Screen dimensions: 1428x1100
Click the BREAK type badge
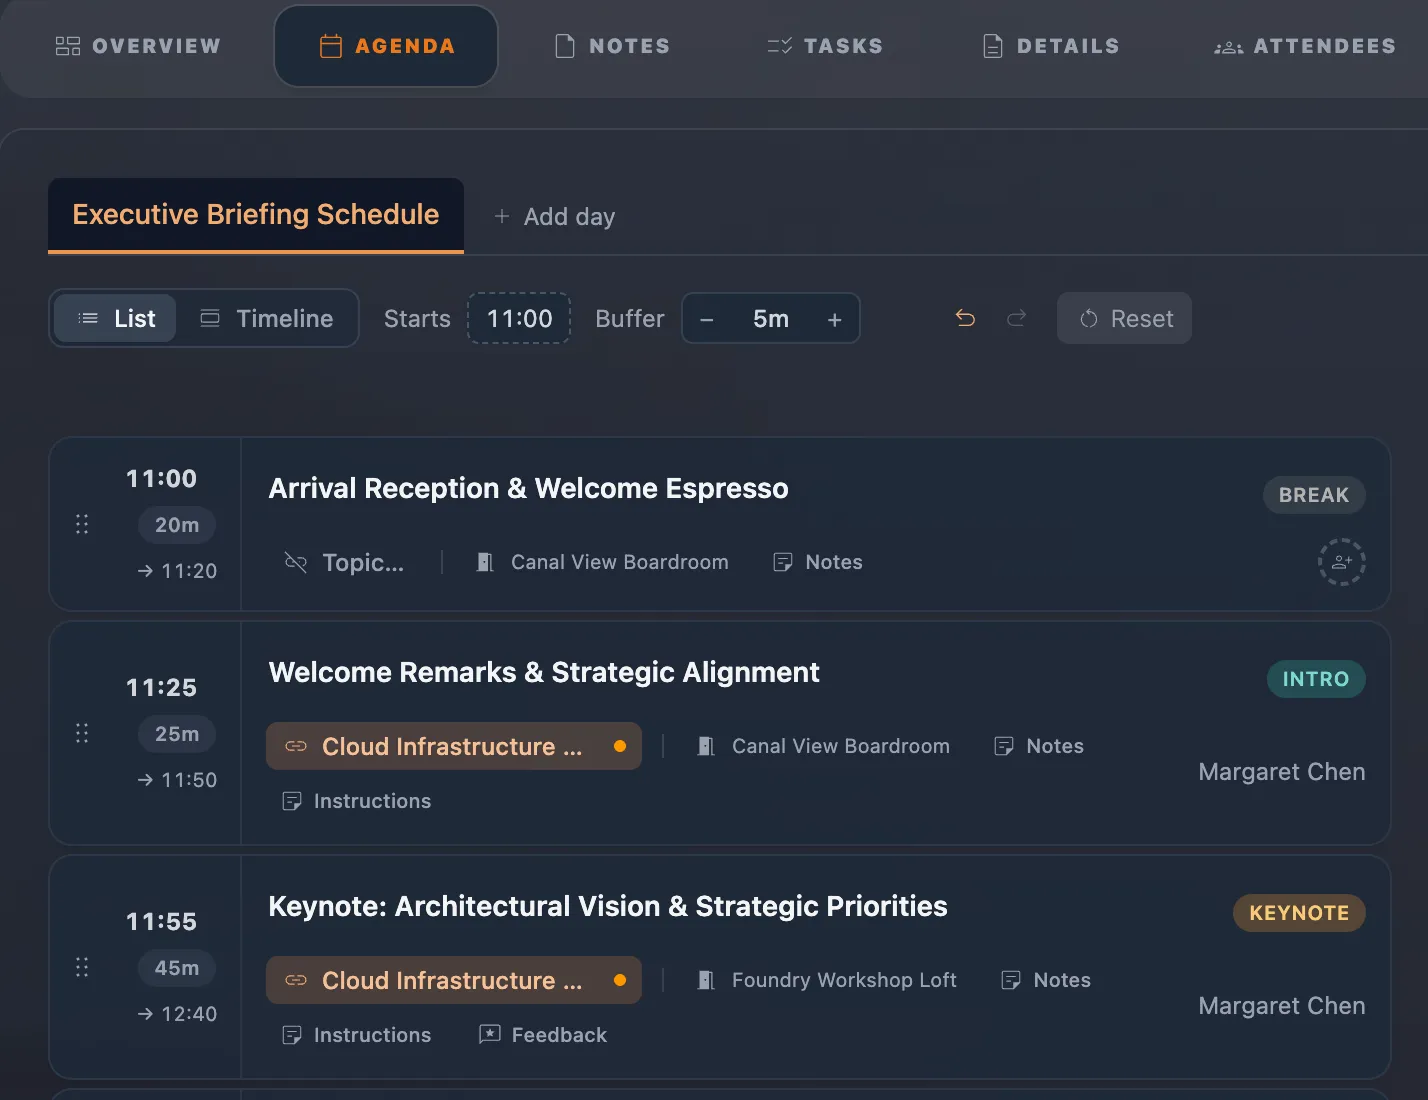tap(1314, 495)
